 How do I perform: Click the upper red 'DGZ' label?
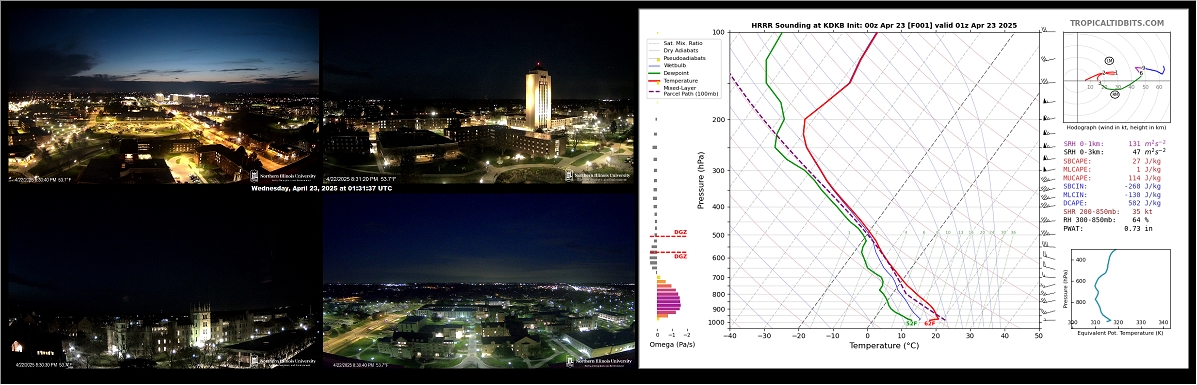[x=680, y=232]
